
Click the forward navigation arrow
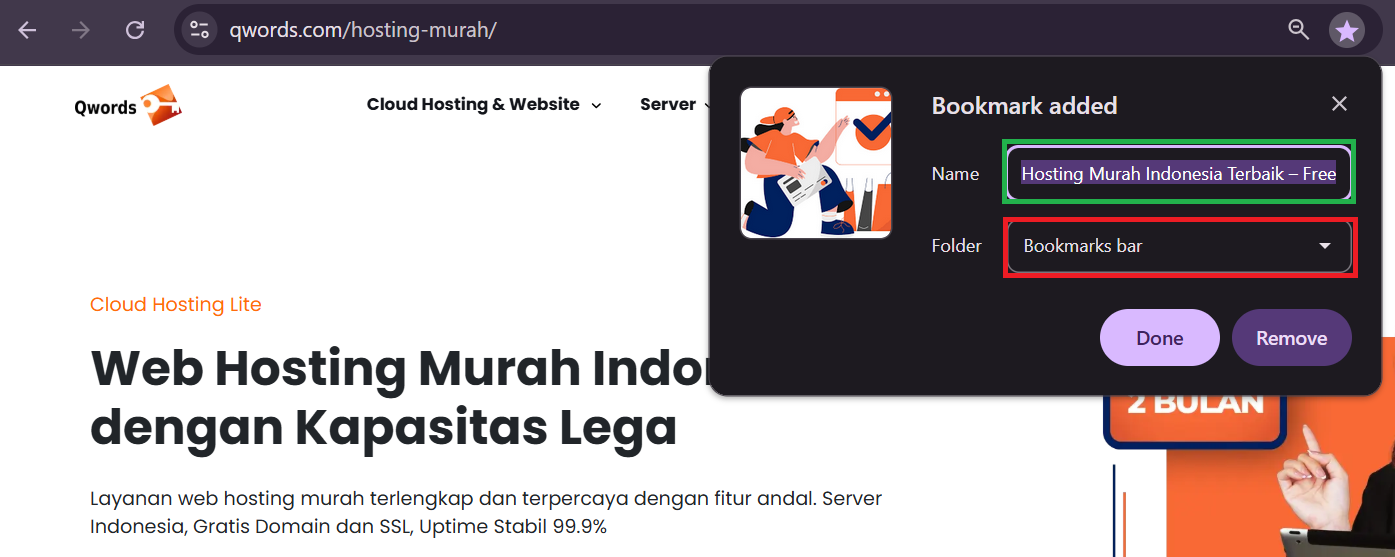point(81,30)
